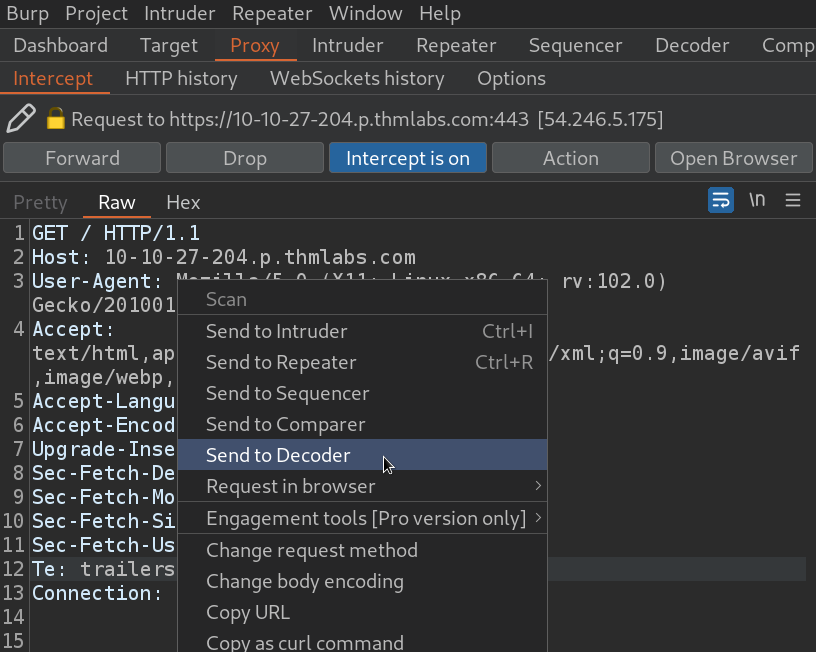Click the Forward button
Screen dimensions: 816x652
coord(82,158)
